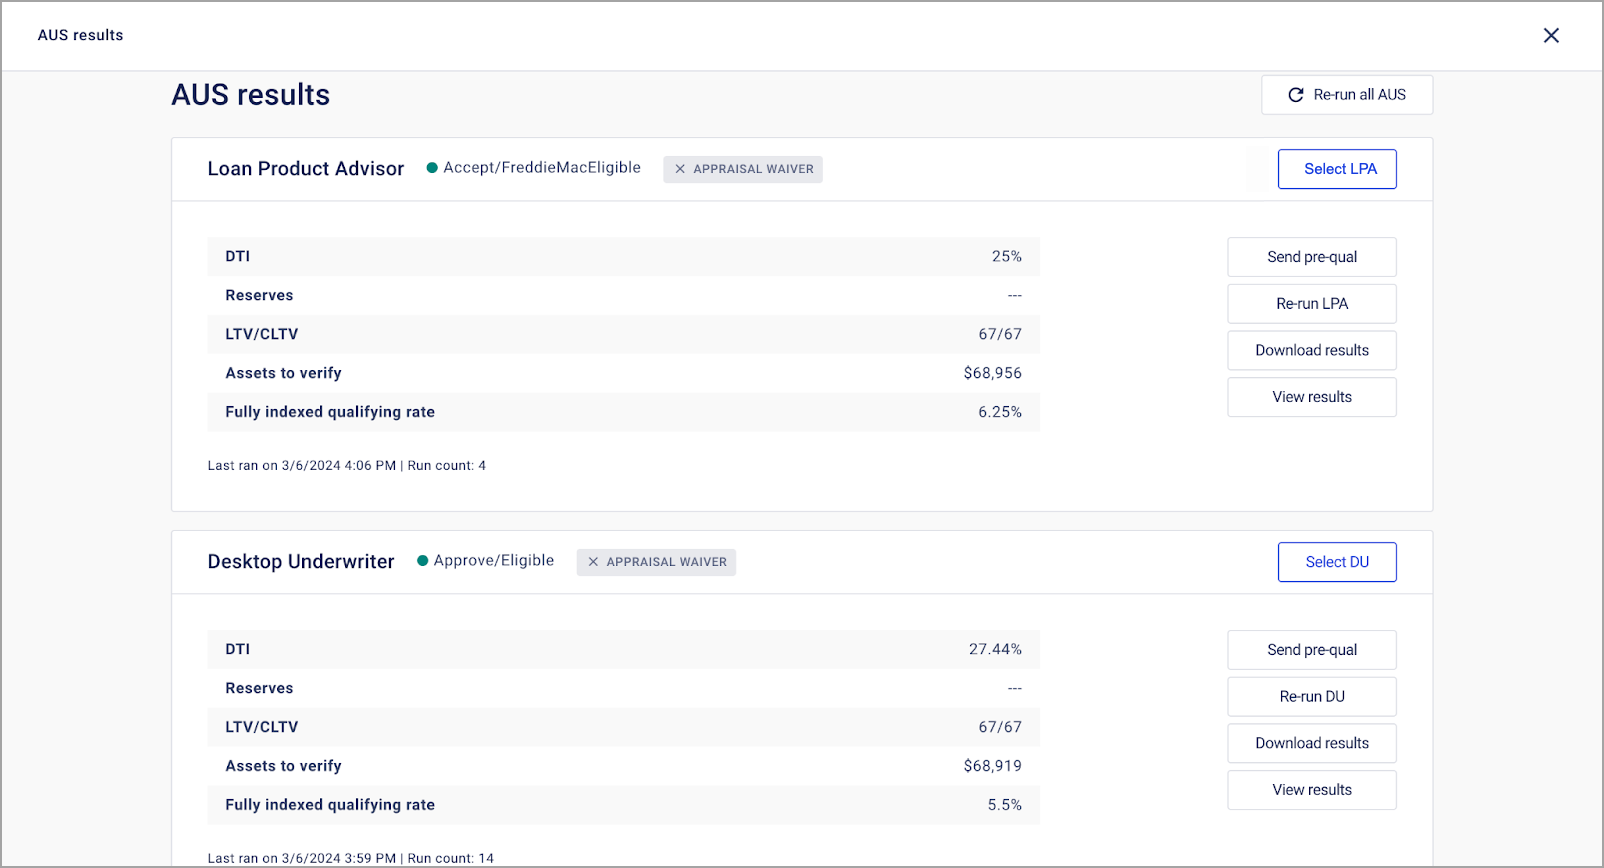Screen dimensions: 1604x868
Task: Click the green status dot beside Accept/FreddieMacEligible
Action: point(432,168)
